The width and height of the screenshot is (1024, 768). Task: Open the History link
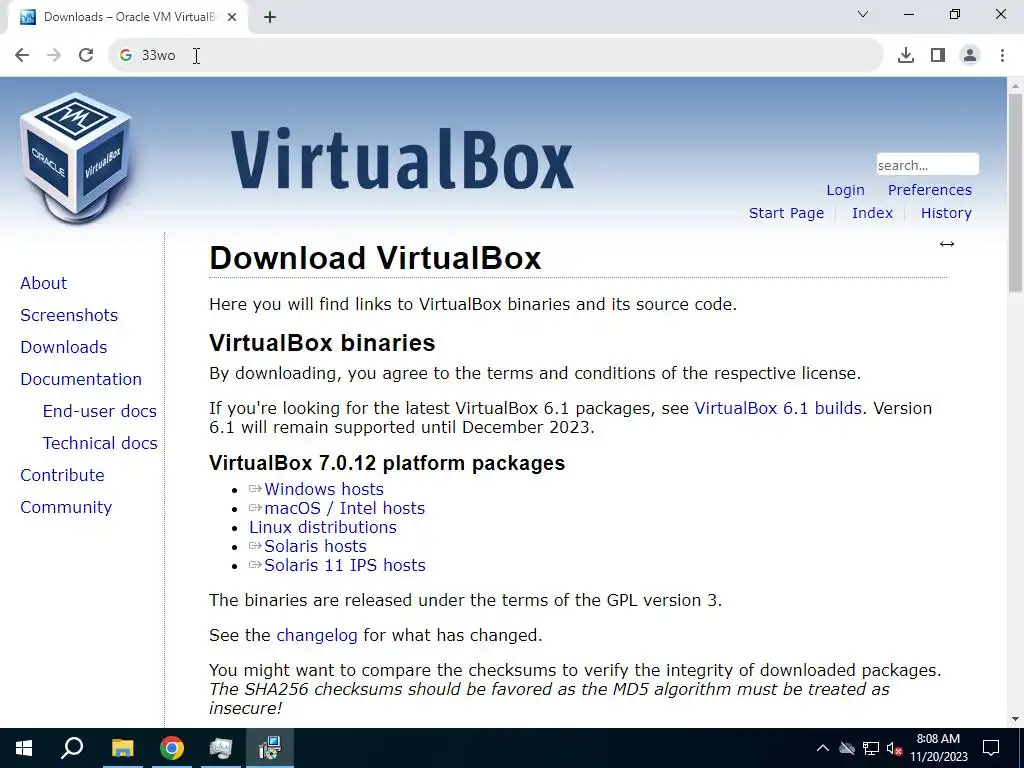coord(946,213)
